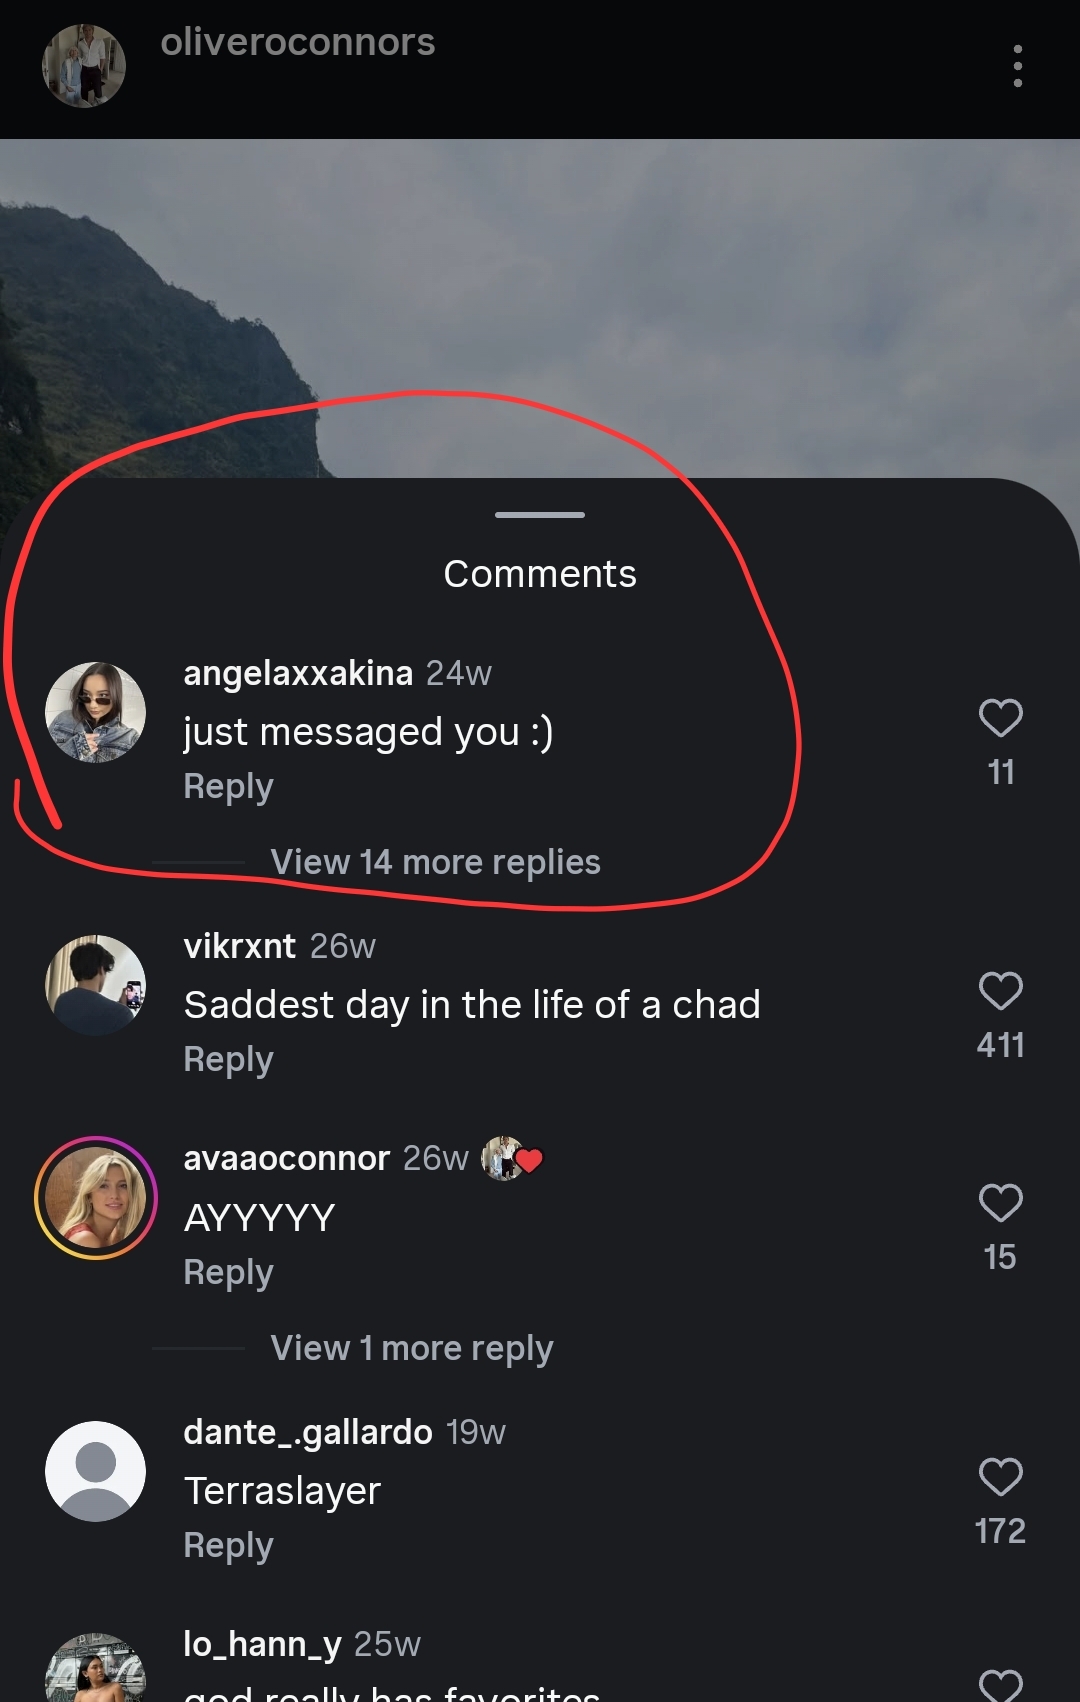Expand View 14 more replies
Image resolution: width=1080 pixels, height=1702 pixels.
point(435,862)
